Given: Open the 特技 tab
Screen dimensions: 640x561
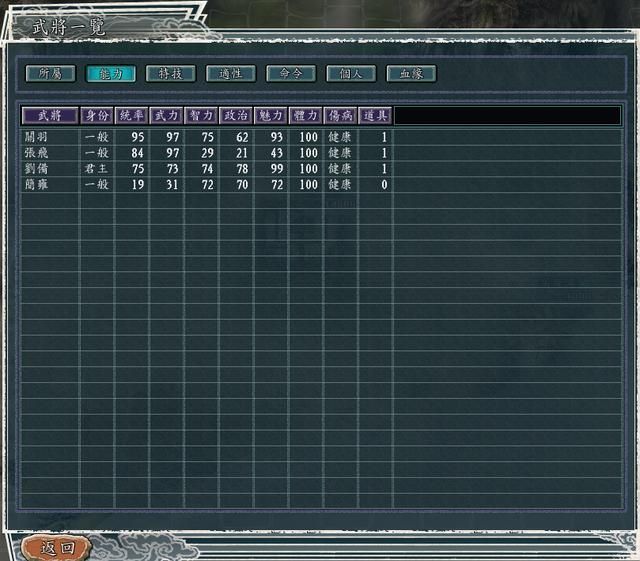Looking at the screenshot, I should tap(170, 74).
